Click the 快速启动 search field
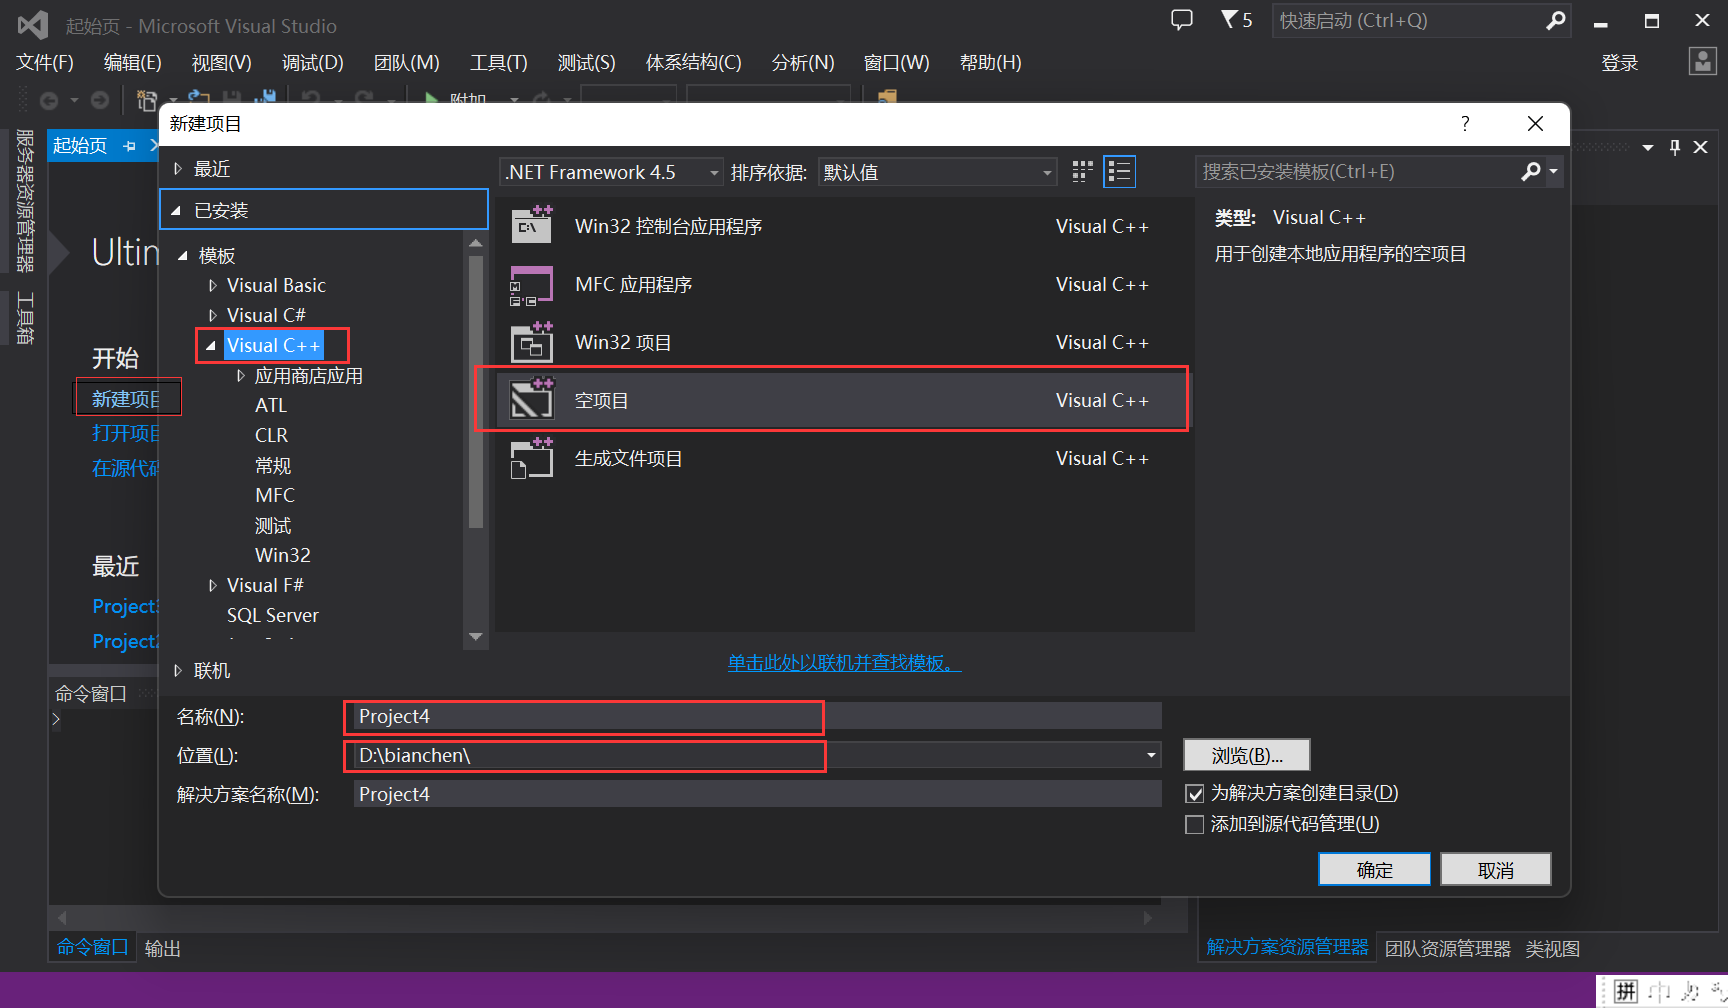This screenshot has width=1728, height=1008. click(x=1408, y=20)
